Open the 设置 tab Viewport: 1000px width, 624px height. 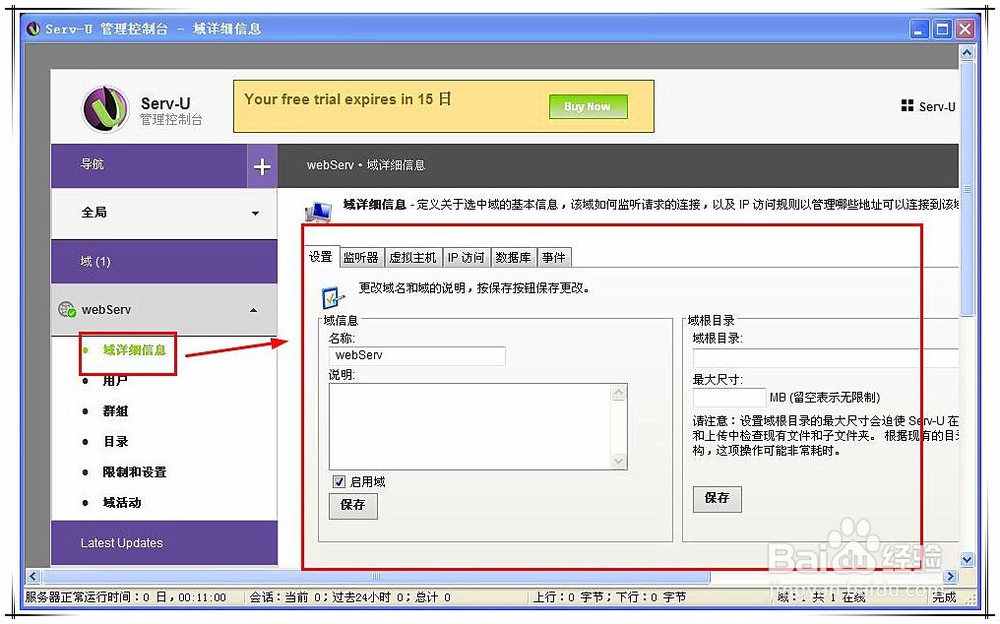click(x=321, y=256)
